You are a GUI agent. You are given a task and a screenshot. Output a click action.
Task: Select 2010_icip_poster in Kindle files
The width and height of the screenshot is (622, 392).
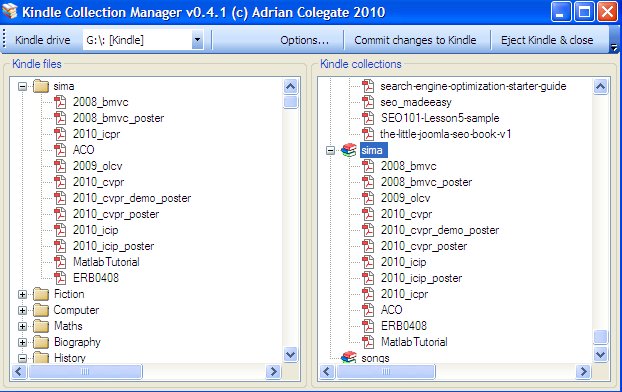tap(113, 246)
